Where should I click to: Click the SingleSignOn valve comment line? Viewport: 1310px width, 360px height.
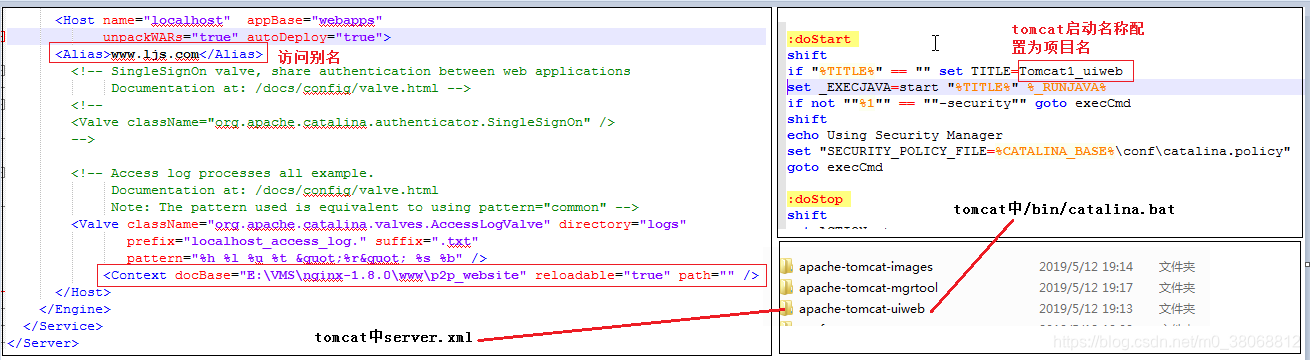click(x=351, y=71)
